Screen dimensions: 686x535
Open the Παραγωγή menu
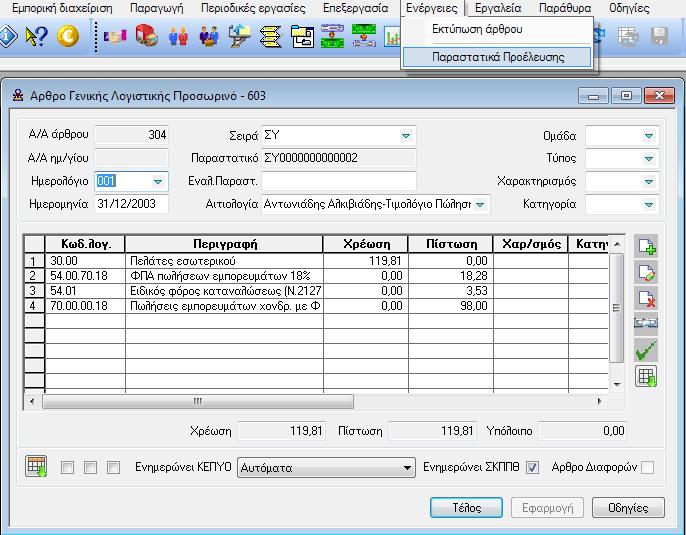pos(157,8)
